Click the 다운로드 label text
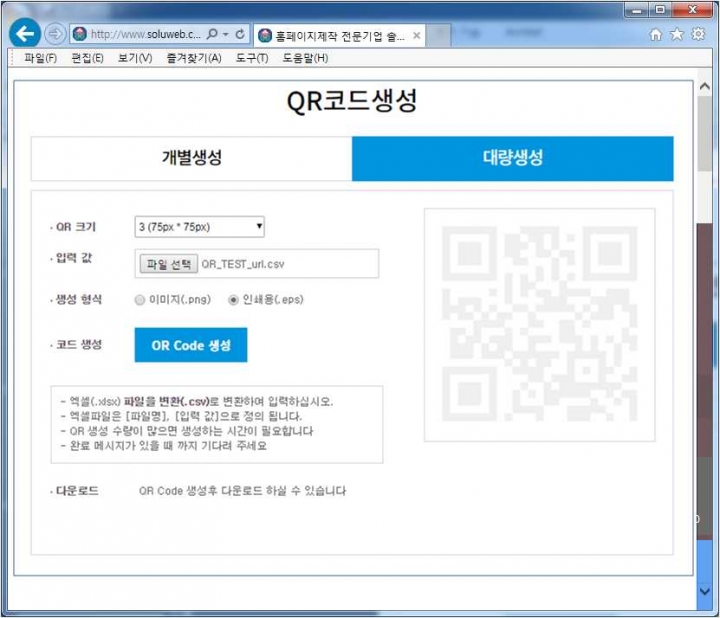This screenshot has height=618, width=720. coord(77,491)
